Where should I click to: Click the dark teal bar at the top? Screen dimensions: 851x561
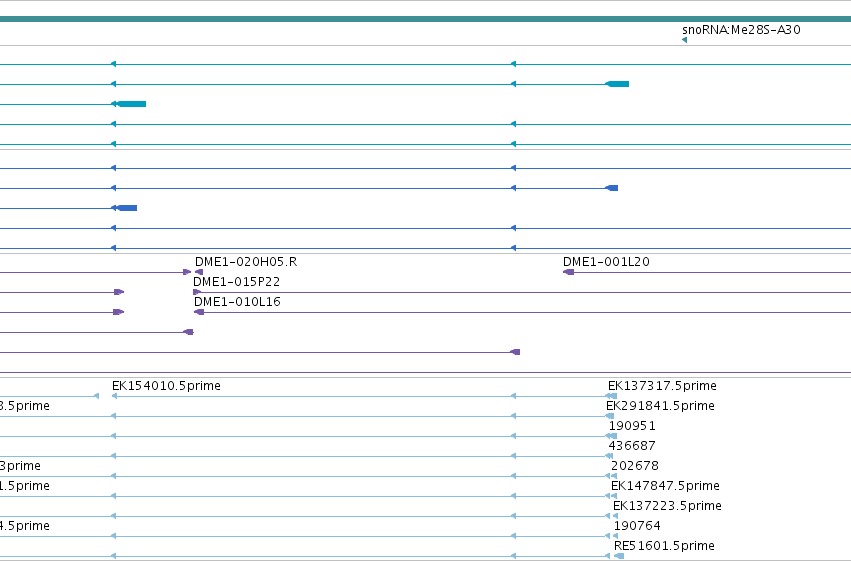pyautogui.click(x=426, y=19)
